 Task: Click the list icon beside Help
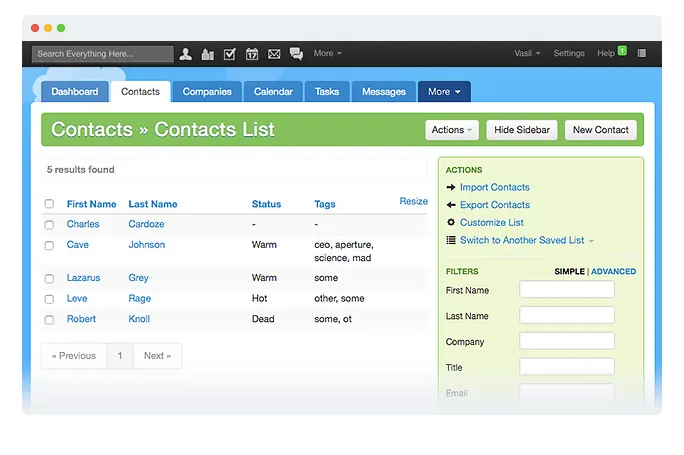point(641,53)
